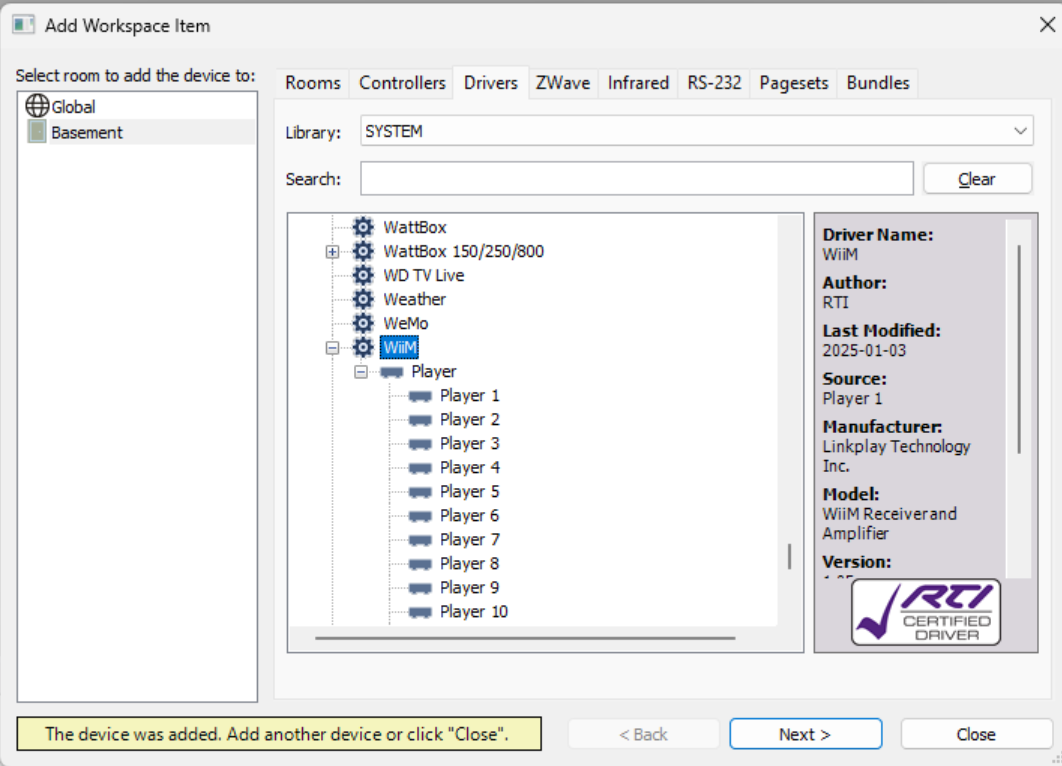Select the Player 1 label
Image resolution: width=1062 pixels, height=766 pixels.
coord(469,396)
